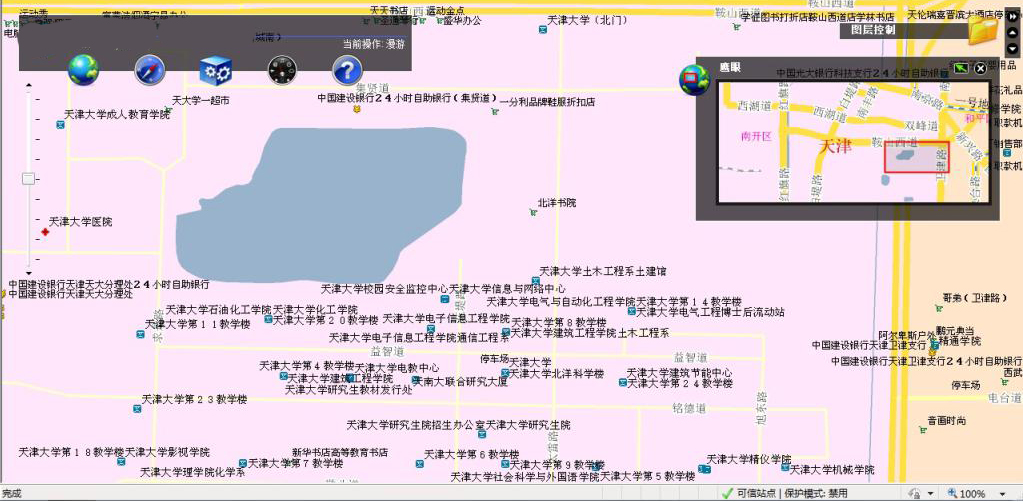The width and height of the screenshot is (1023, 502).
Task: Click the cart marker for 音画时尚
Action: tap(923, 430)
